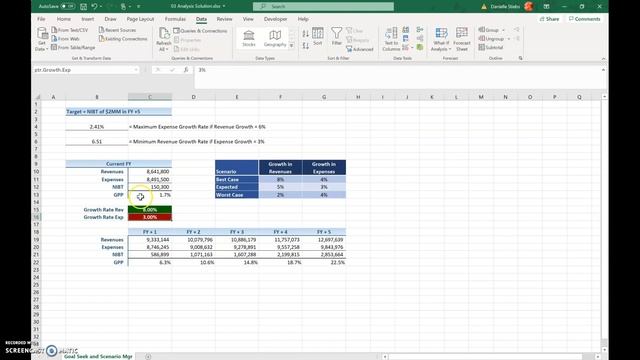The image size is (640, 360).
Task: Select the green Growth Rate Rev cell
Action: [x=150, y=209]
